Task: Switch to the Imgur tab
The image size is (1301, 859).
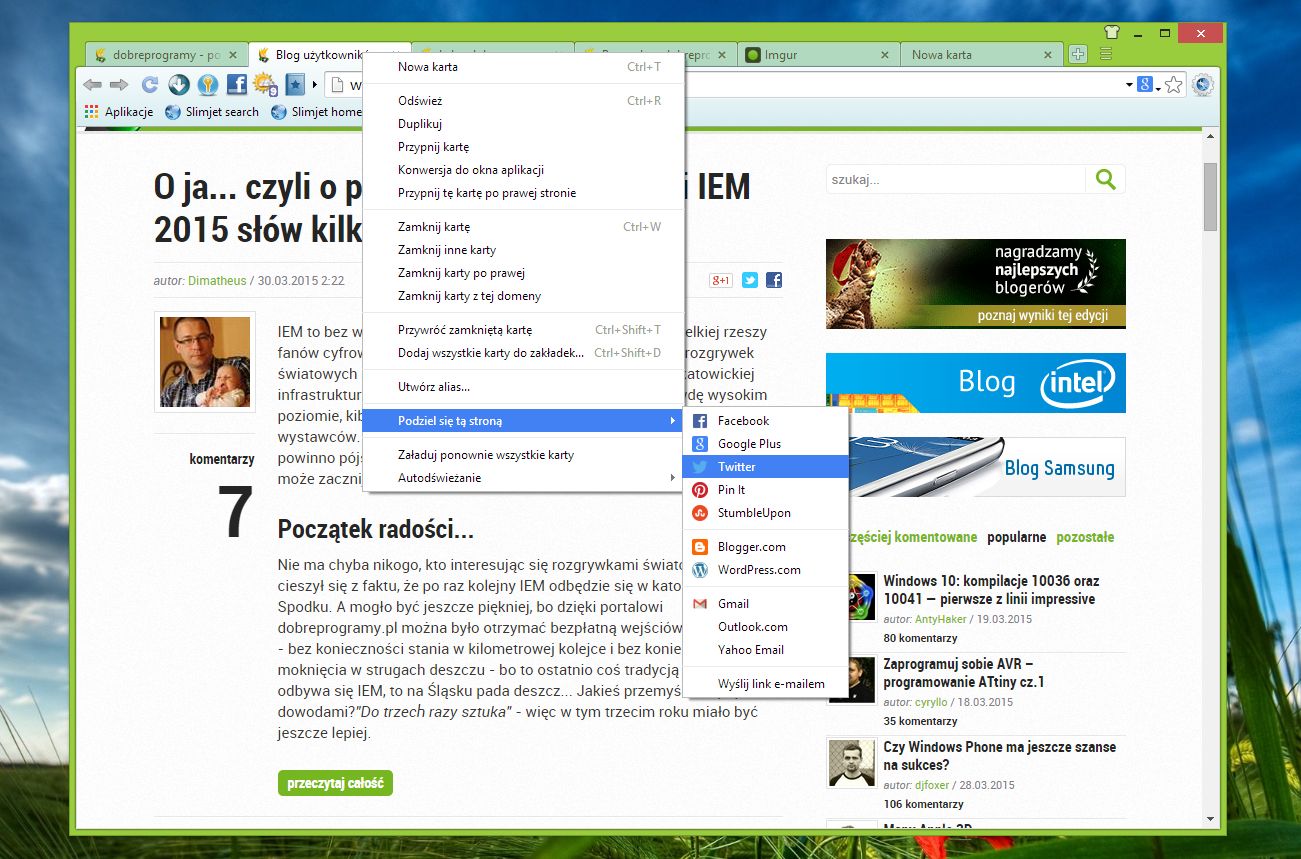Action: click(x=819, y=55)
